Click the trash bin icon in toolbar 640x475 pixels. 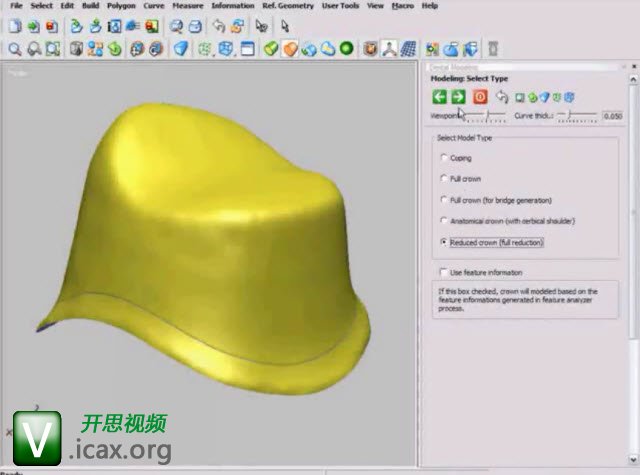492,48
